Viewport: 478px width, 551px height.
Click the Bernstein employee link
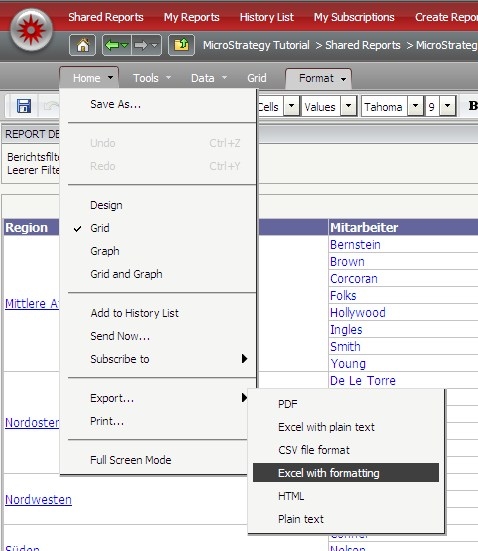tap(355, 245)
